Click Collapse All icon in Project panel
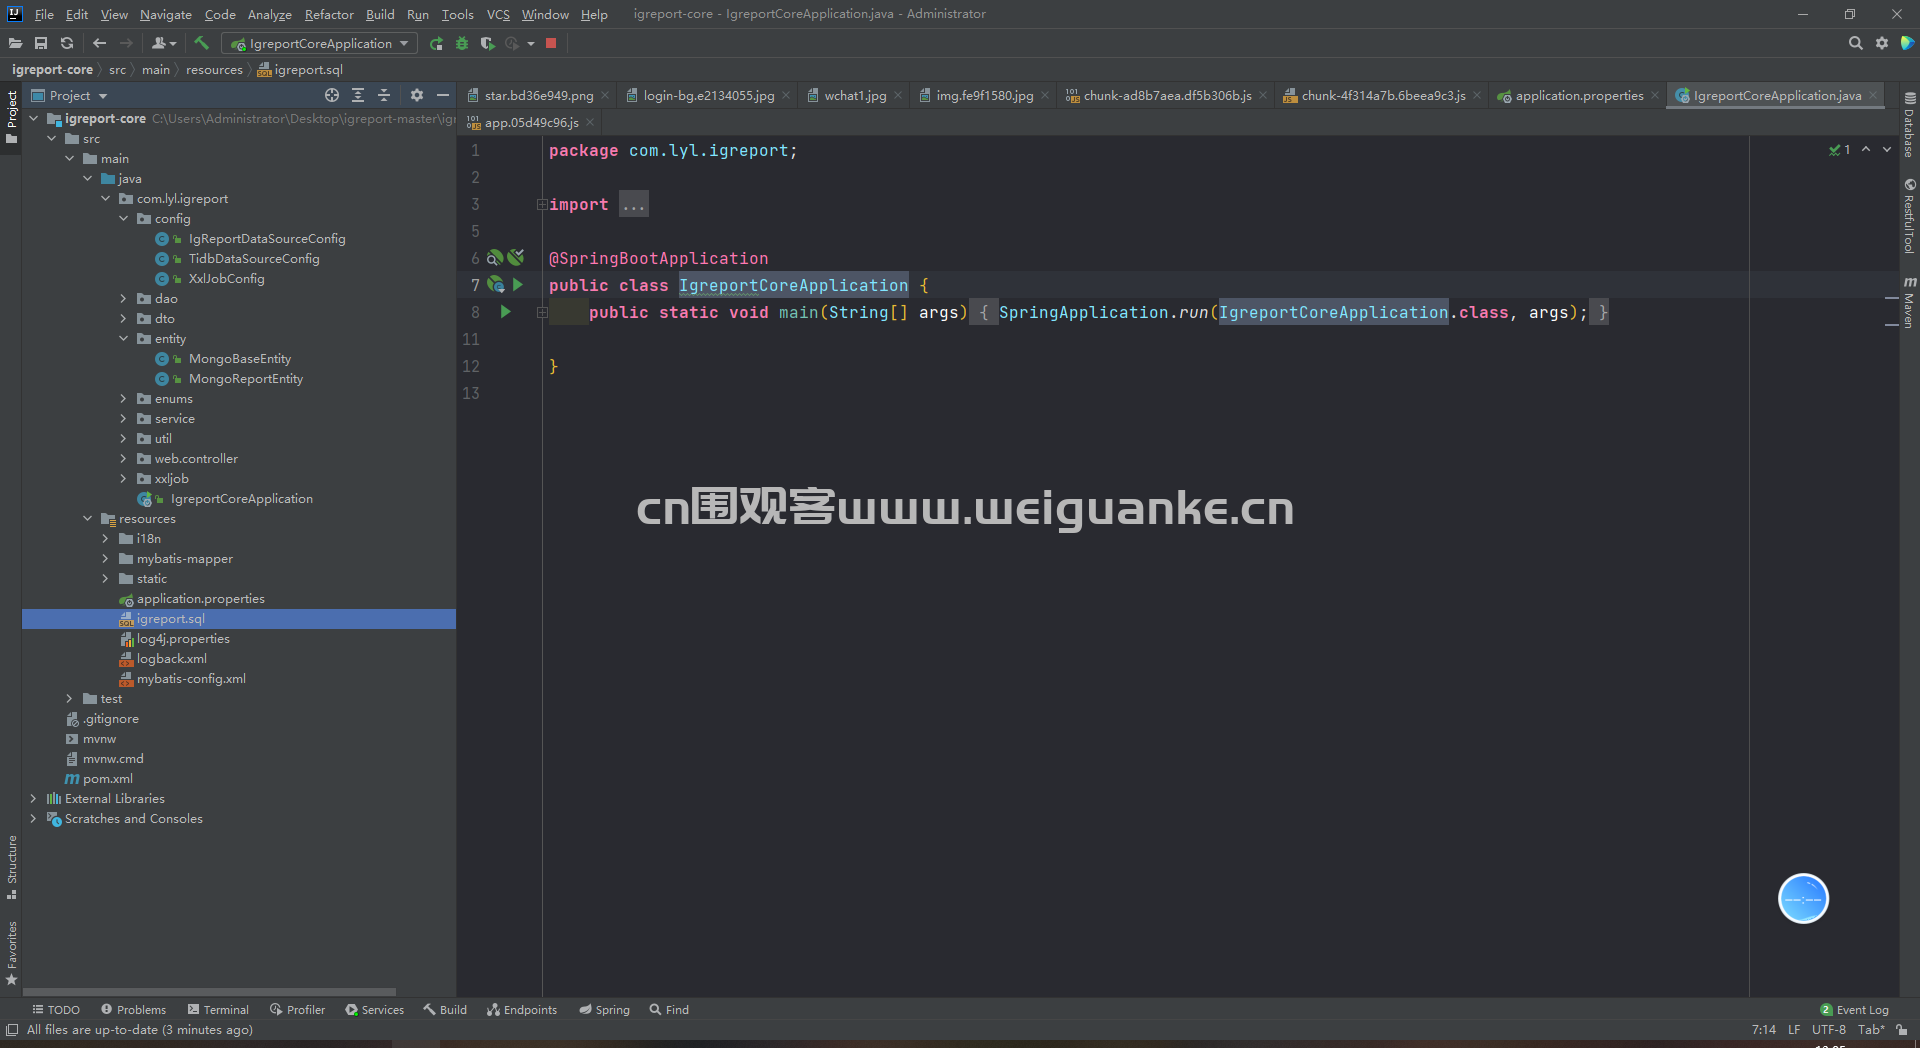 (384, 95)
